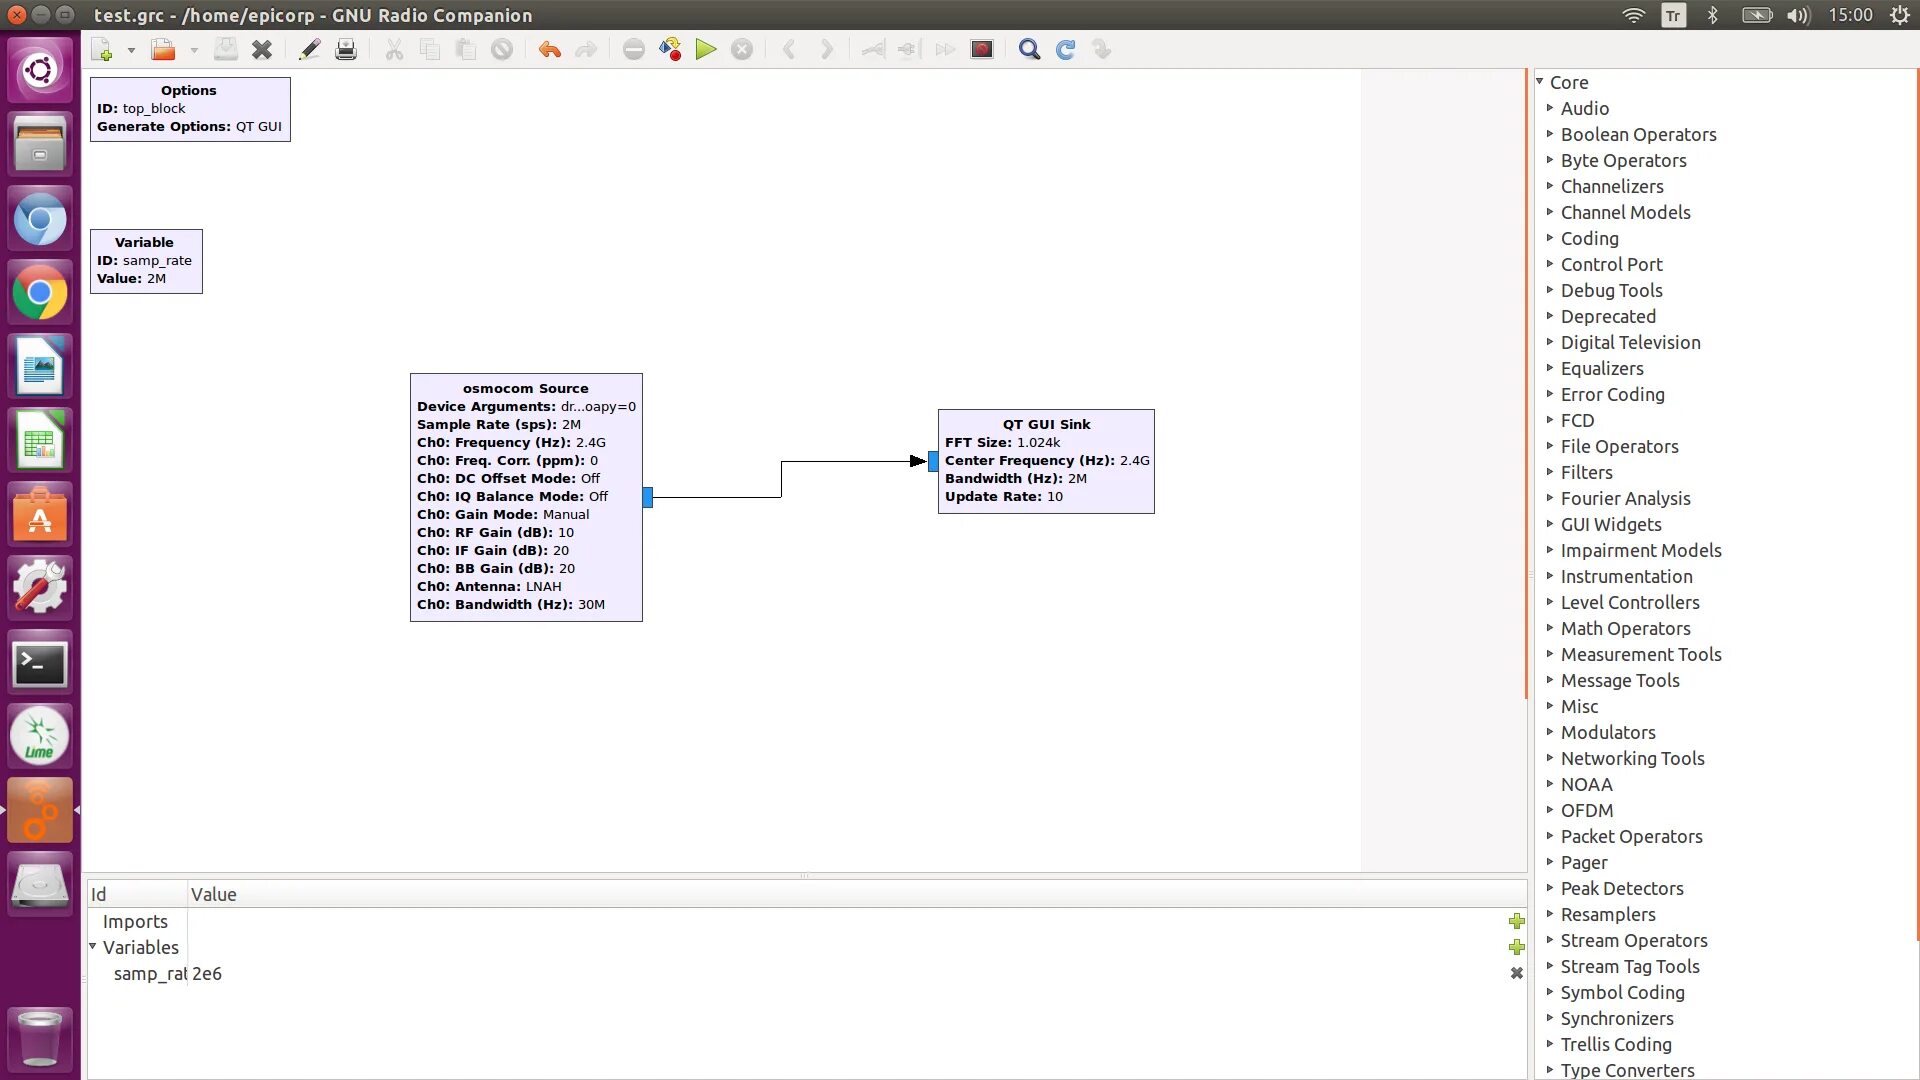Click the find blocks magnifier icon
1920x1080 pixels.
1029,50
